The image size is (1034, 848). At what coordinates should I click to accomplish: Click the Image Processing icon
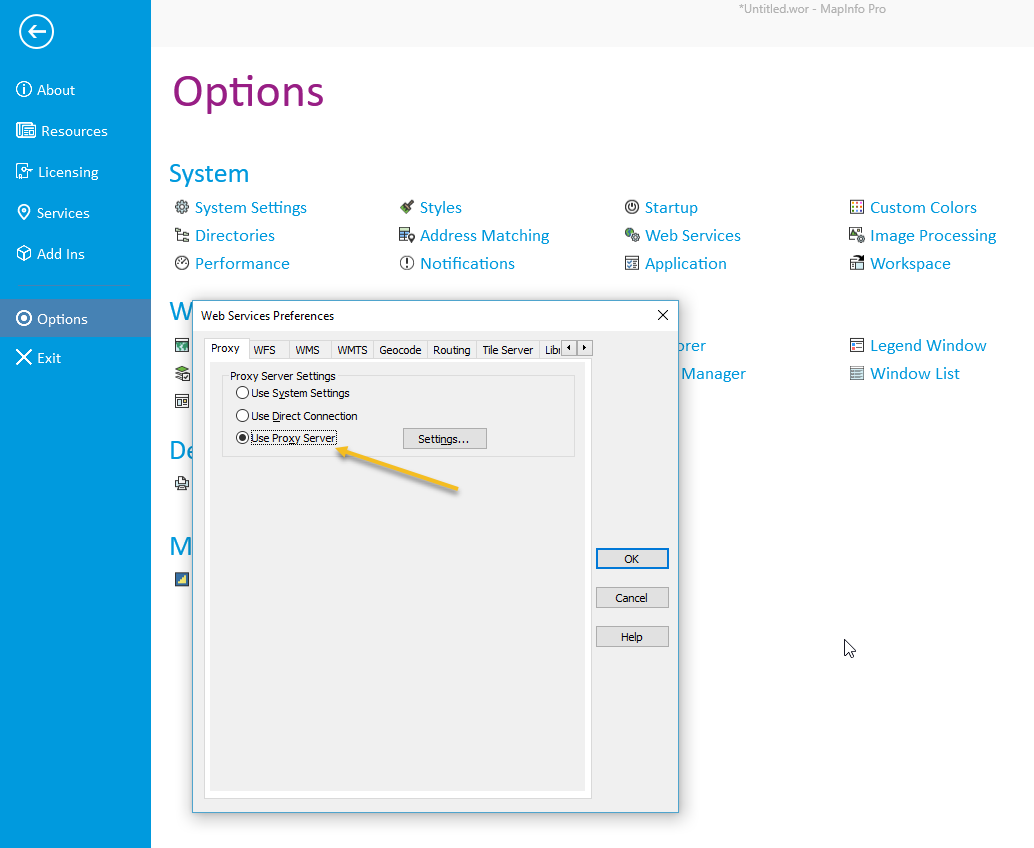[x=856, y=235]
